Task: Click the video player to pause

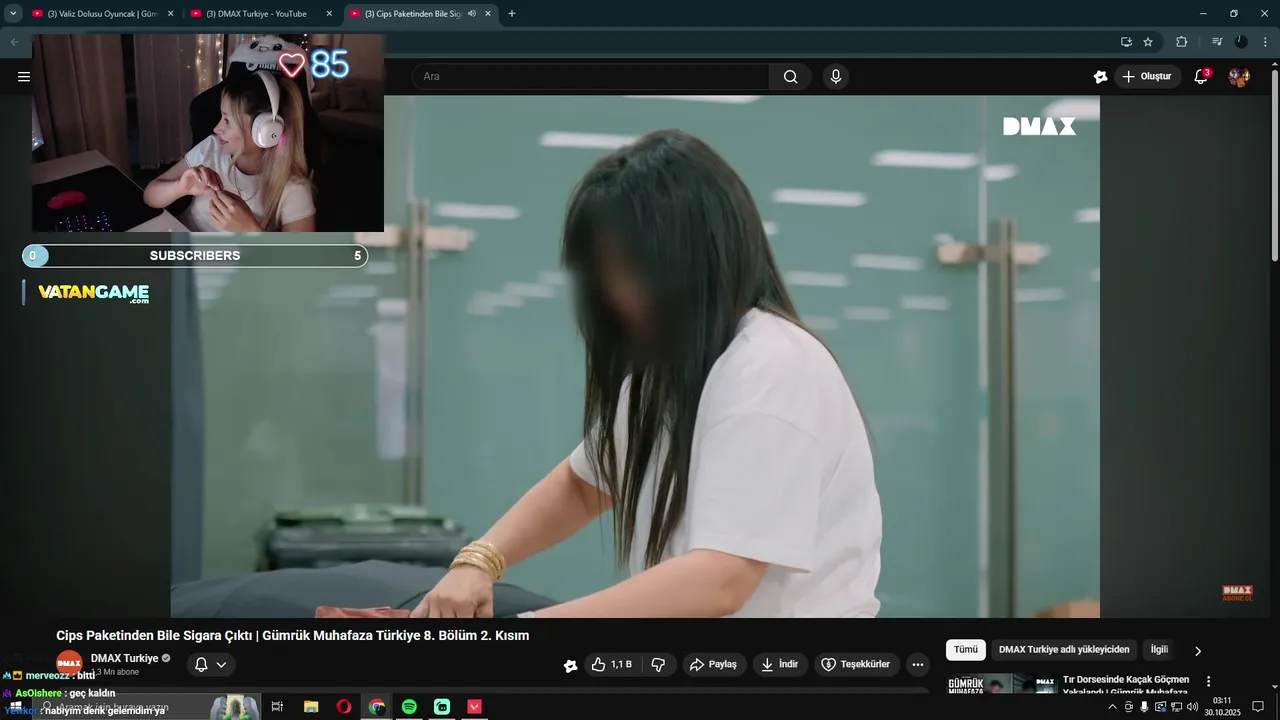Action: (635, 356)
